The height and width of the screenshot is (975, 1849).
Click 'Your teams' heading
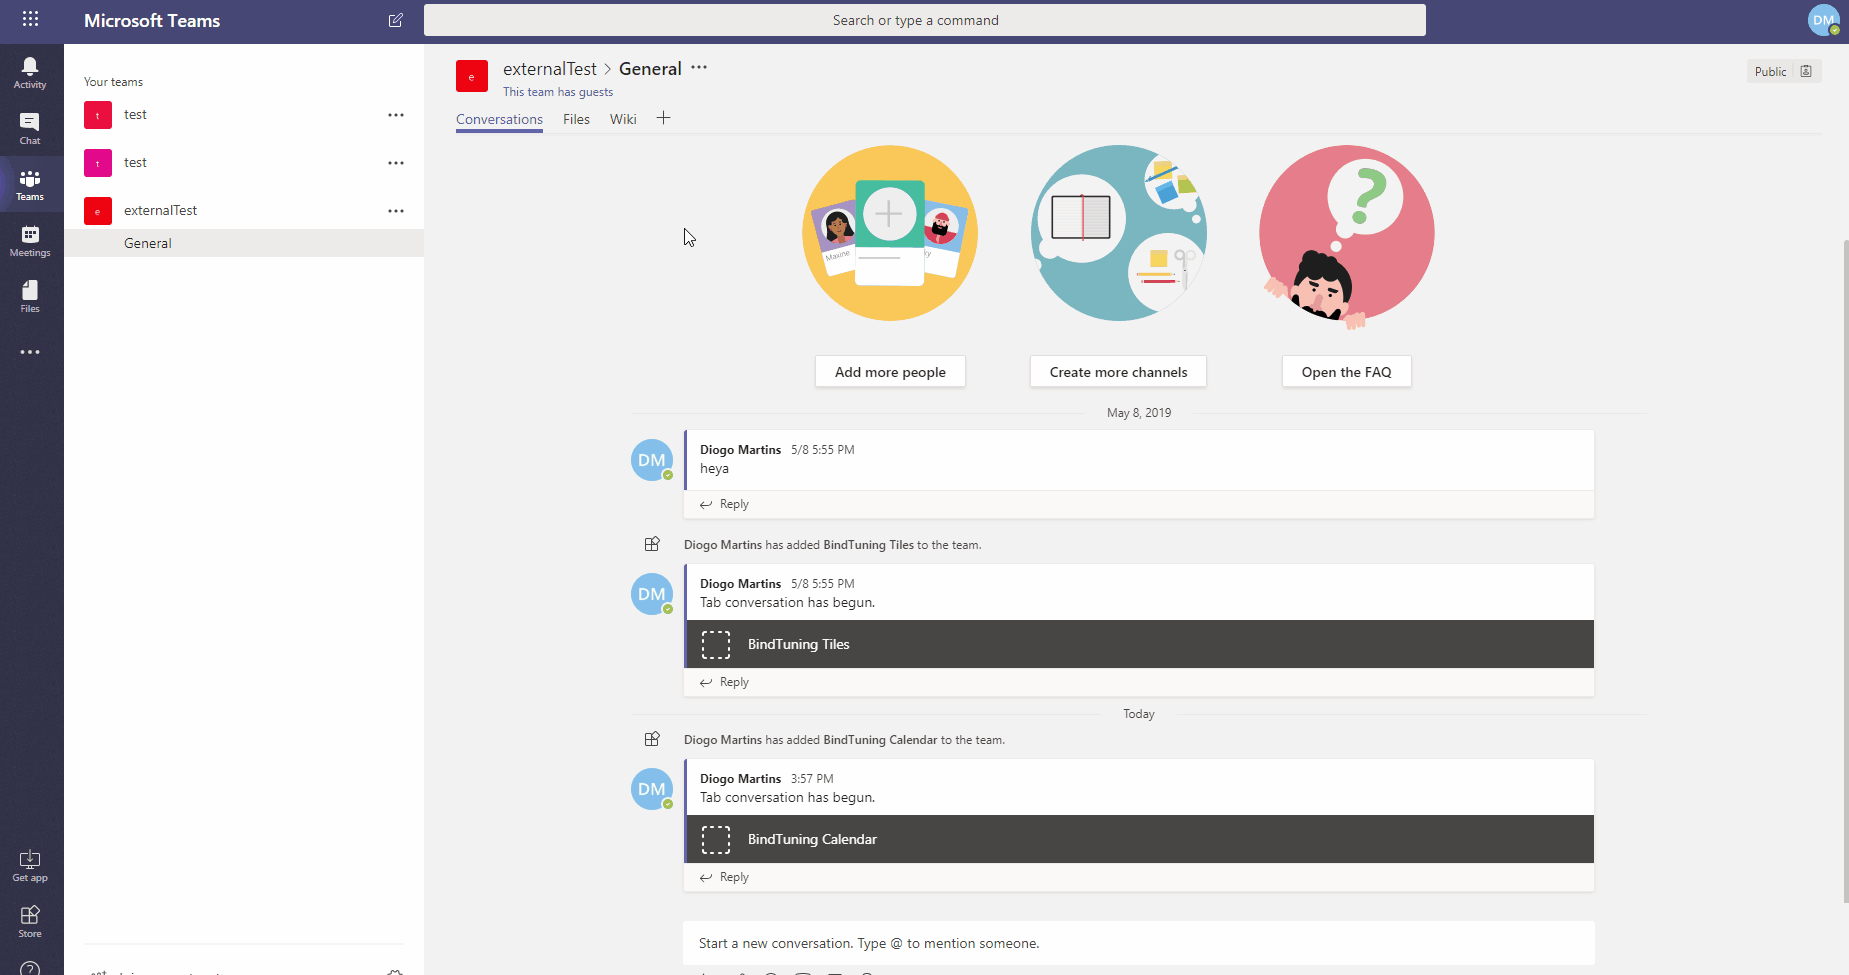(x=113, y=82)
